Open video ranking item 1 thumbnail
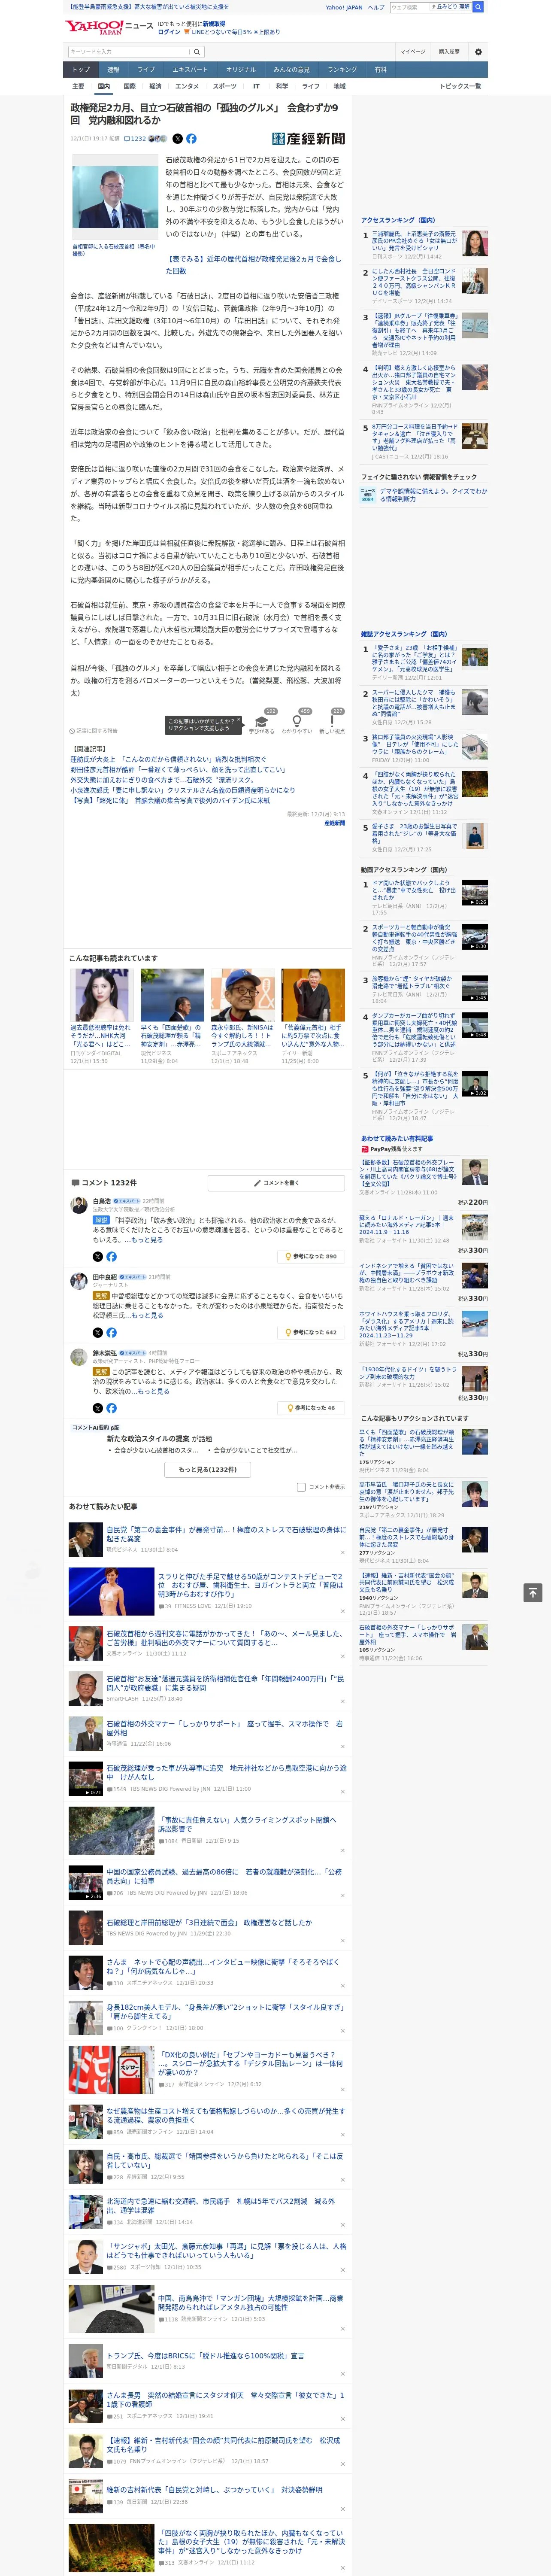Image resolution: width=551 pixels, height=2576 pixels. click(x=474, y=893)
